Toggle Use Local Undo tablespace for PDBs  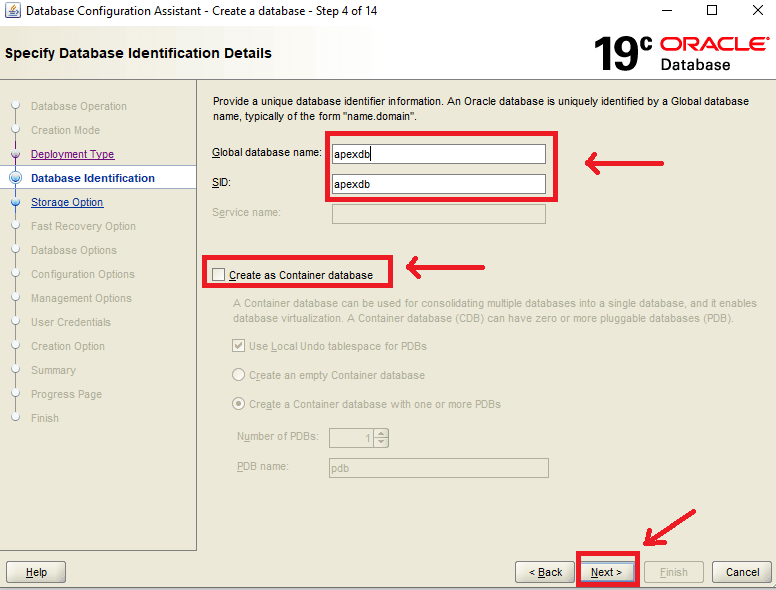(x=239, y=346)
